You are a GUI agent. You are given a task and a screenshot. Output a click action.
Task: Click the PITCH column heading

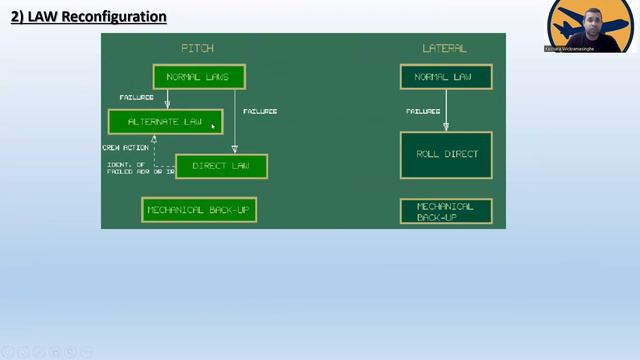click(x=198, y=48)
